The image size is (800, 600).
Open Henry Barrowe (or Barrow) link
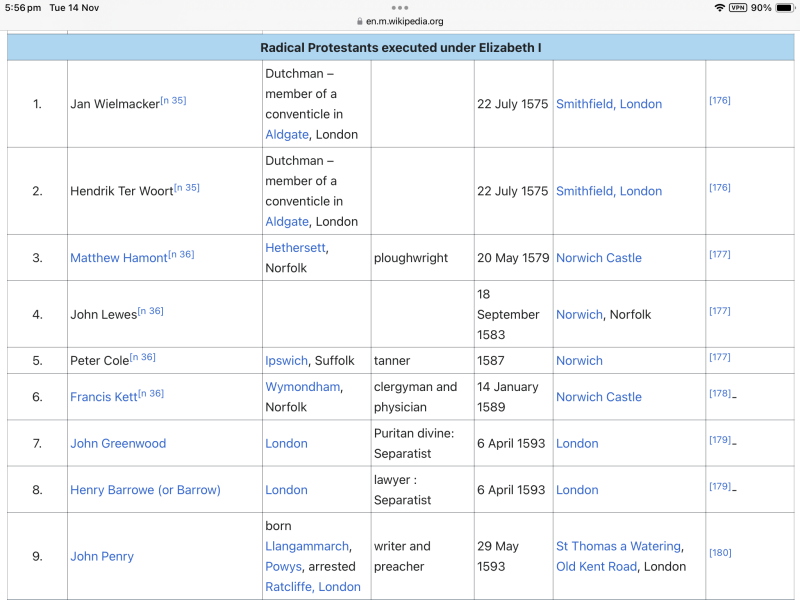(x=146, y=490)
